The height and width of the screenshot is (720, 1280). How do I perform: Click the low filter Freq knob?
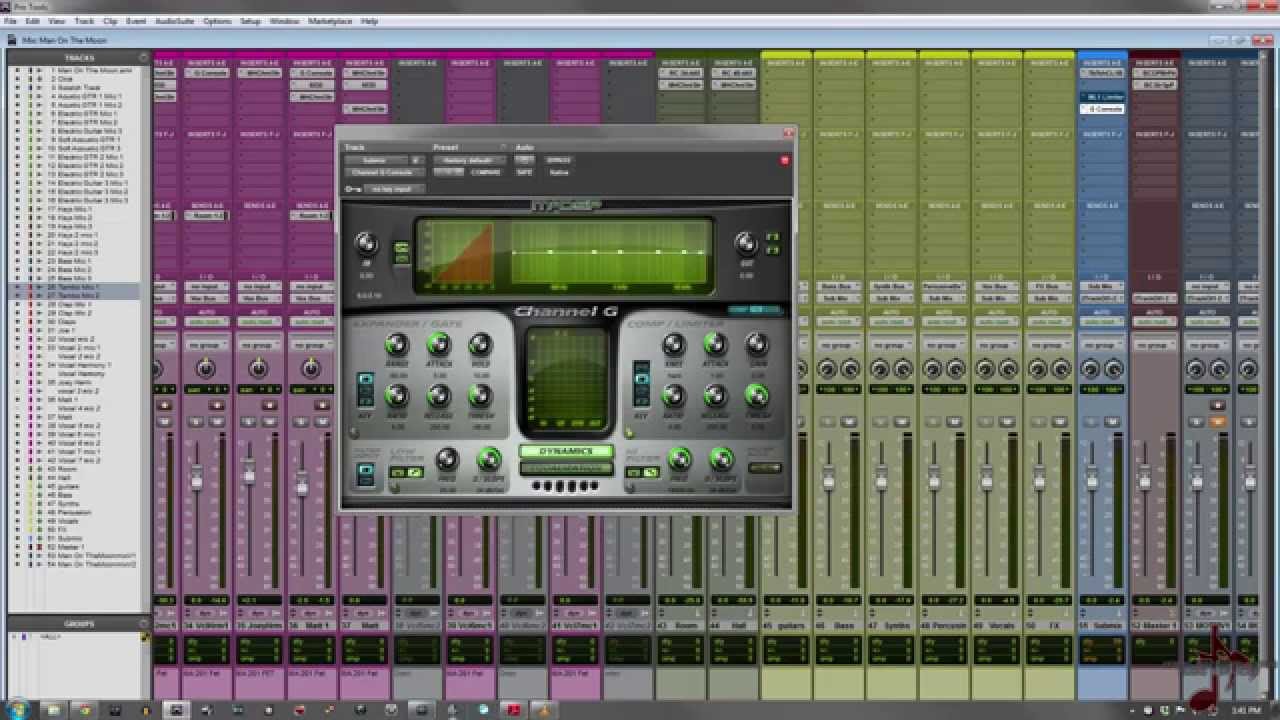point(447,459)
